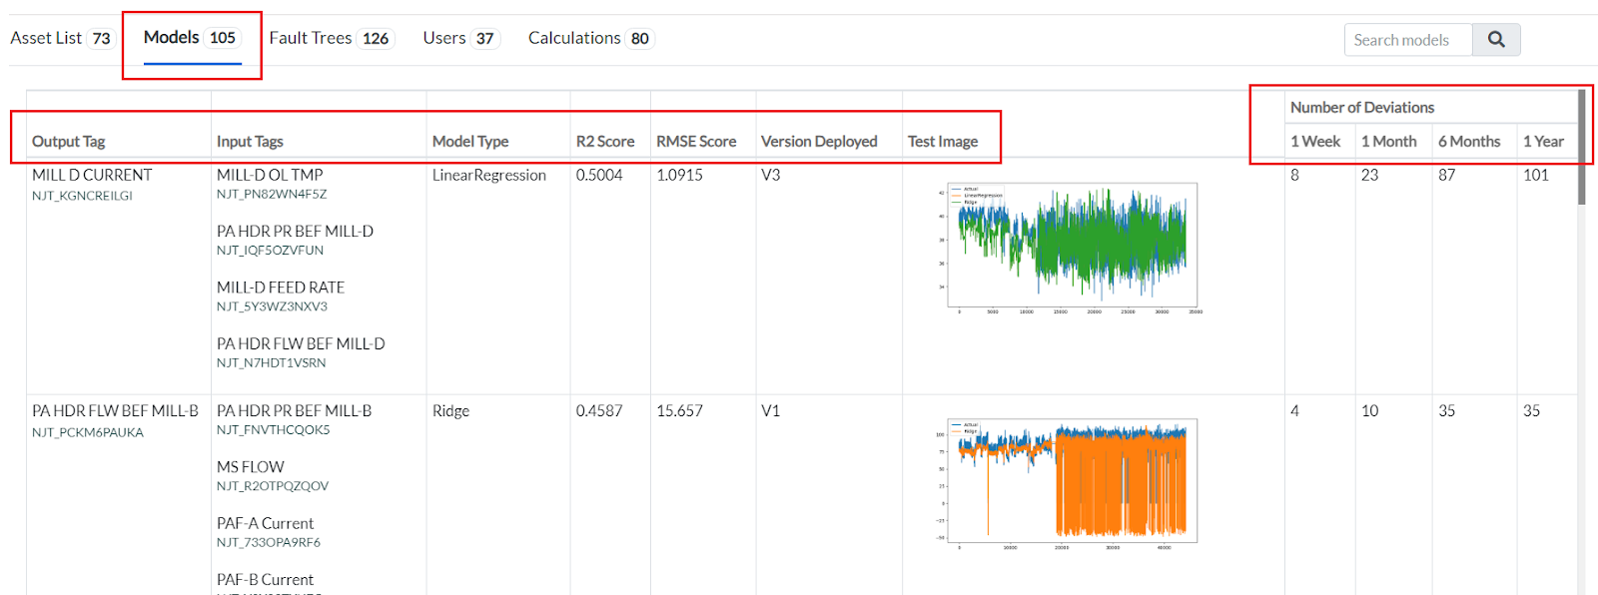
Task: Select PA HDR FLW BEF MILL-B output tag
Action: tap(115, 411)
